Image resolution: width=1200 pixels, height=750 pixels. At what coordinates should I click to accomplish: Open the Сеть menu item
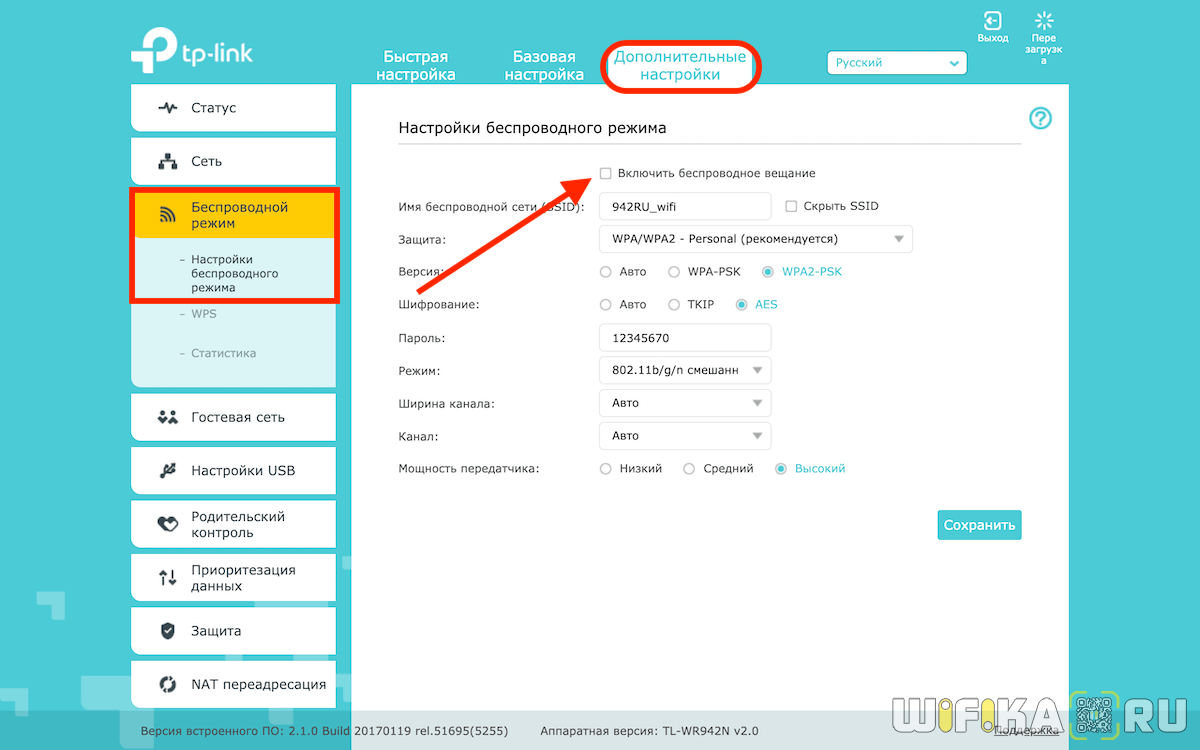point(233,161)
